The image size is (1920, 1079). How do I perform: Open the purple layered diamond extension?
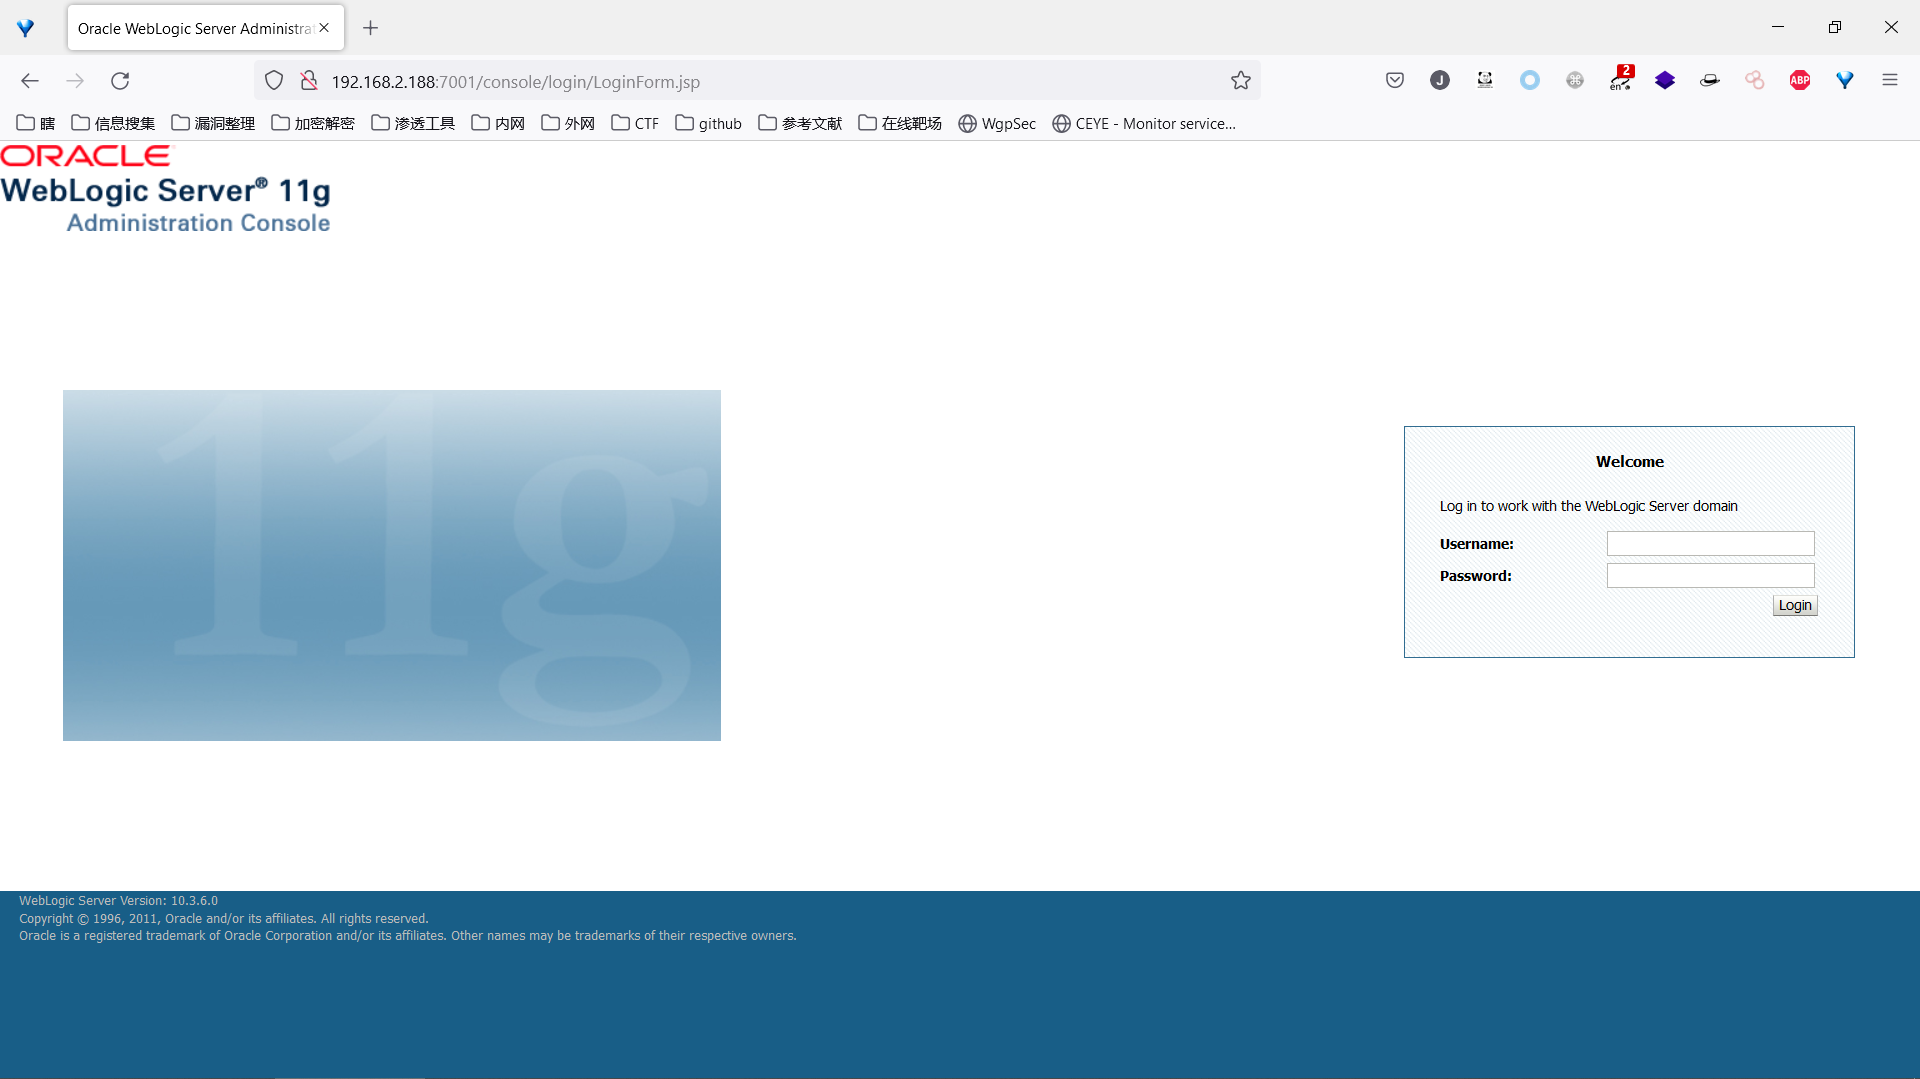point(1665,81)
